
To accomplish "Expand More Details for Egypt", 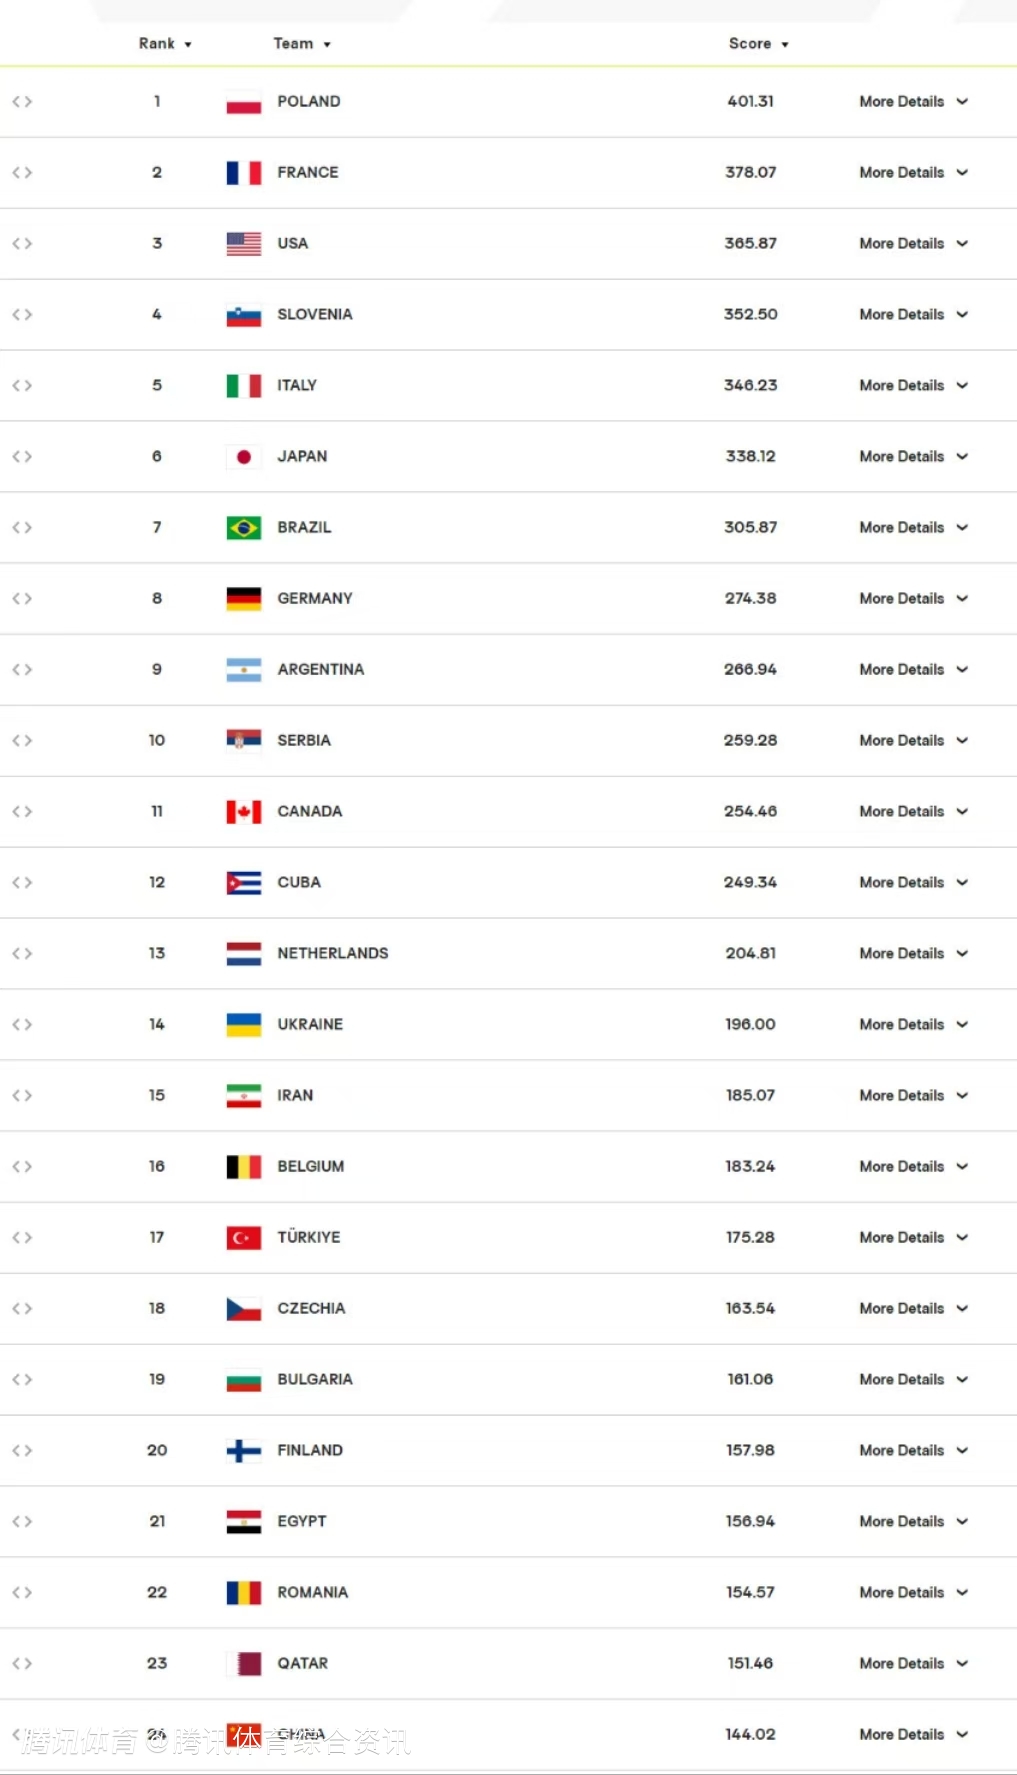I will click(x=914, y=1522).
